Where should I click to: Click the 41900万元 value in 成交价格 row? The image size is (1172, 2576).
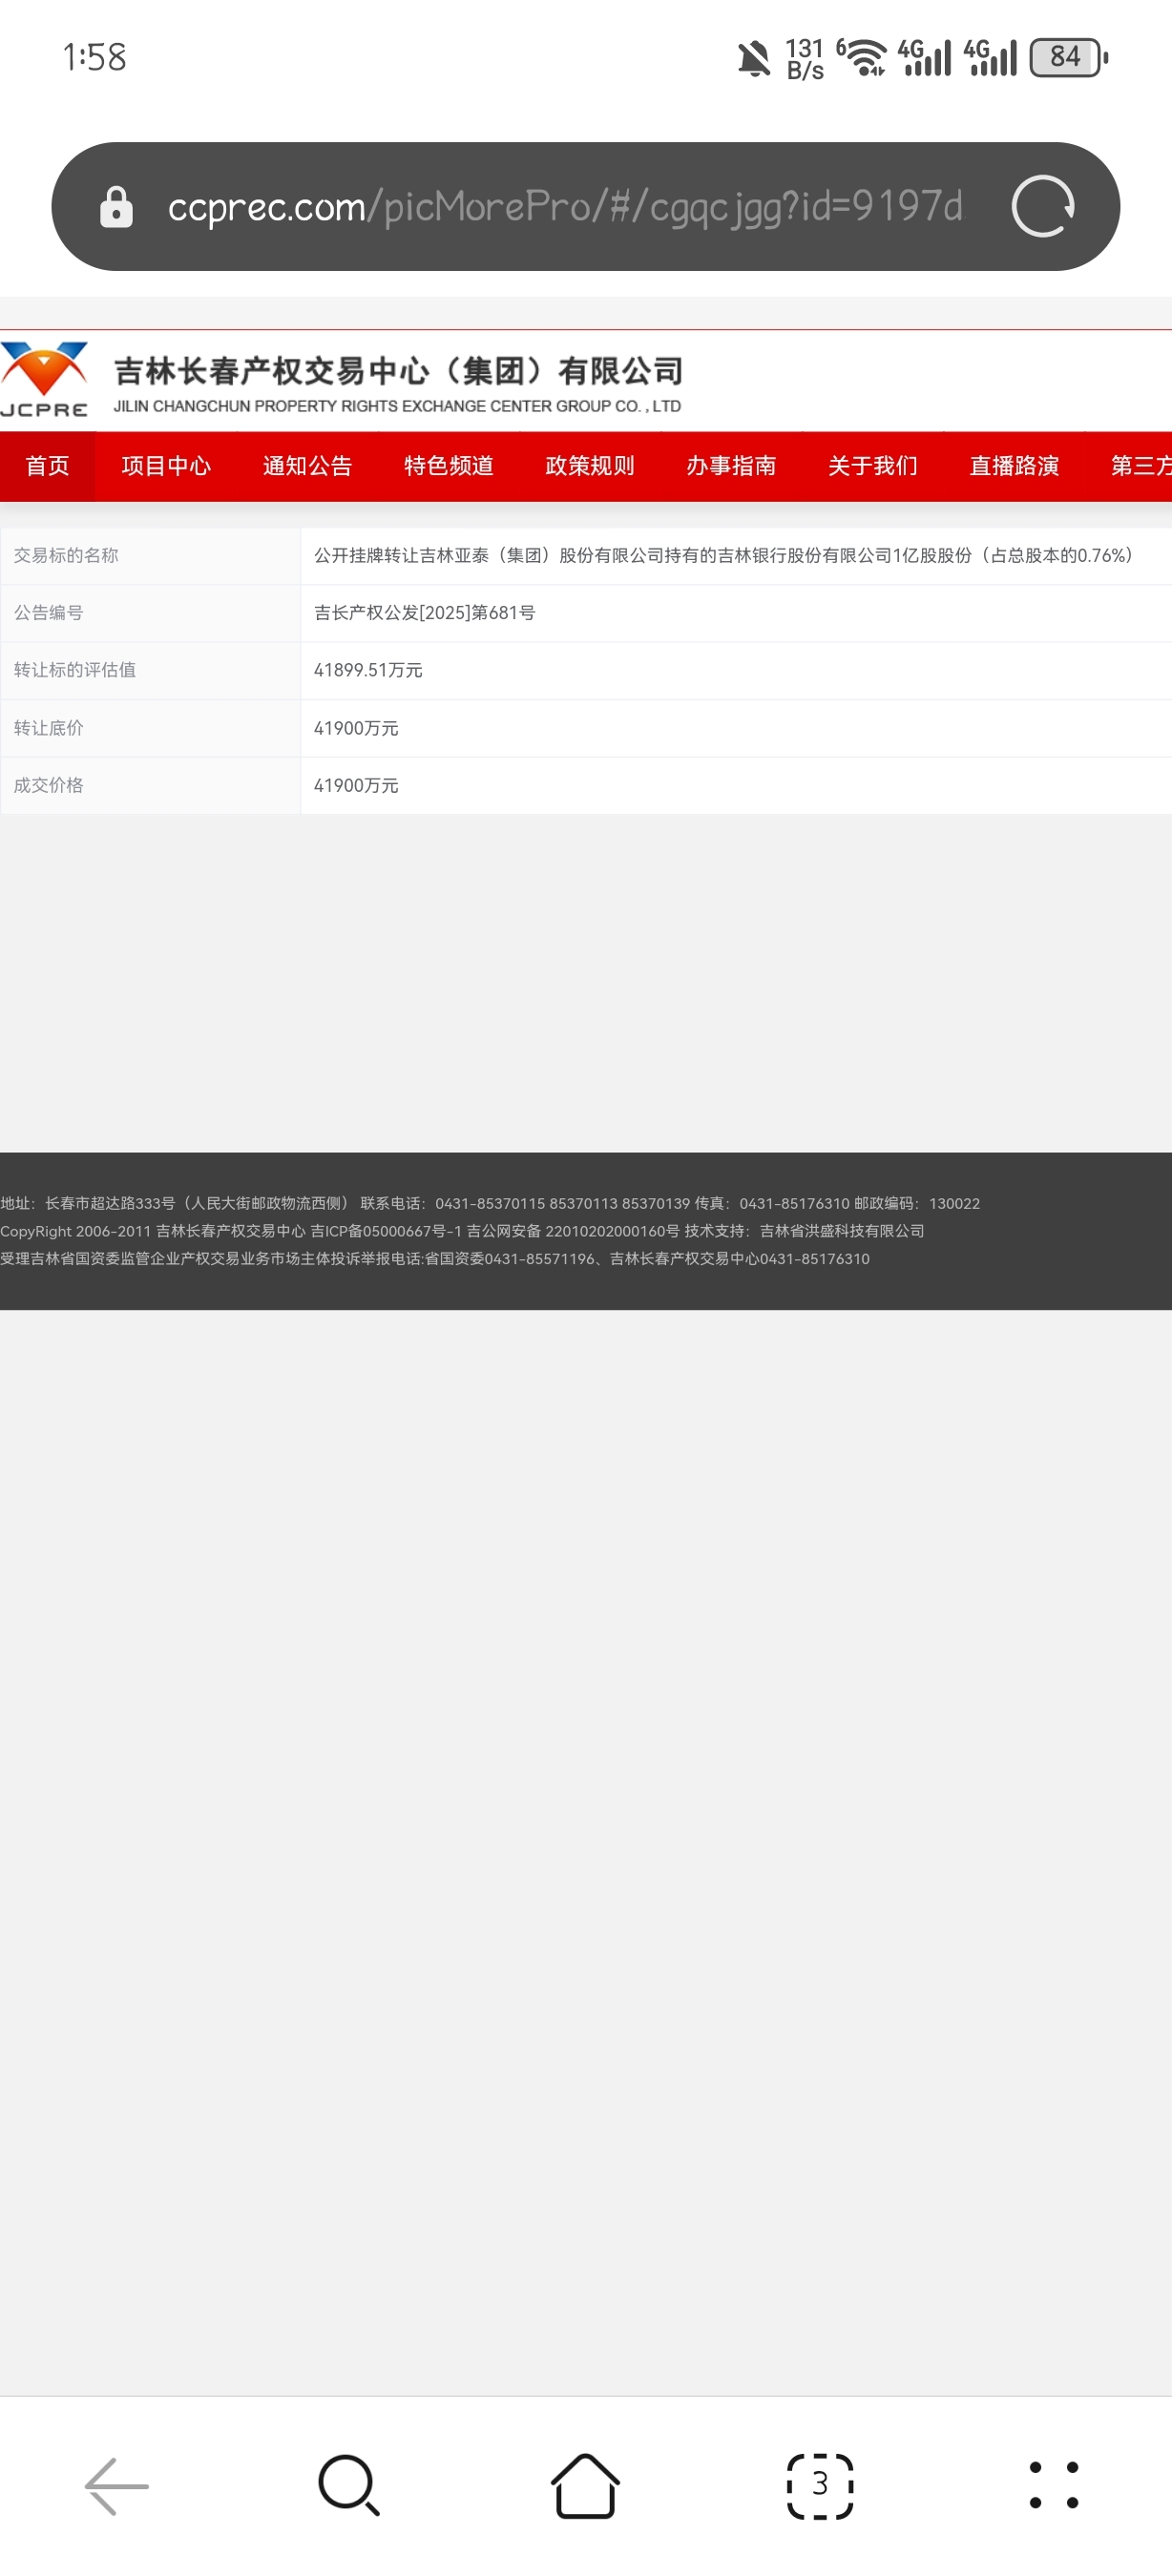click(356, 785)
